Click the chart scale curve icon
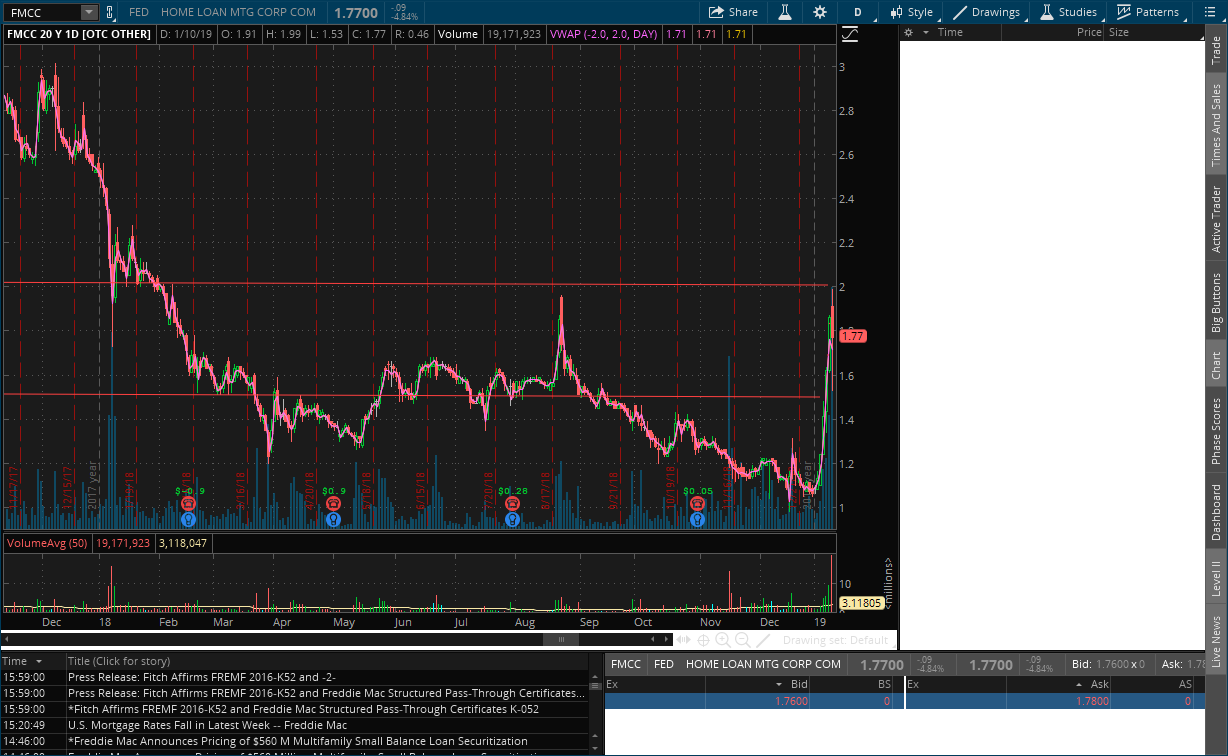This screenshot has width=1228, height=756. 850,33
